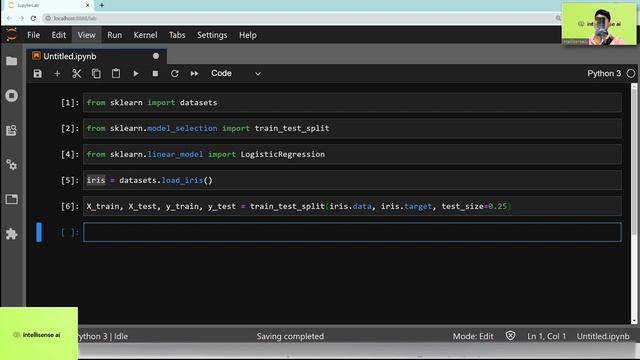Open the Commands palette sidebar icon
This screenshot has height=360, width=640.
(12, 130)
